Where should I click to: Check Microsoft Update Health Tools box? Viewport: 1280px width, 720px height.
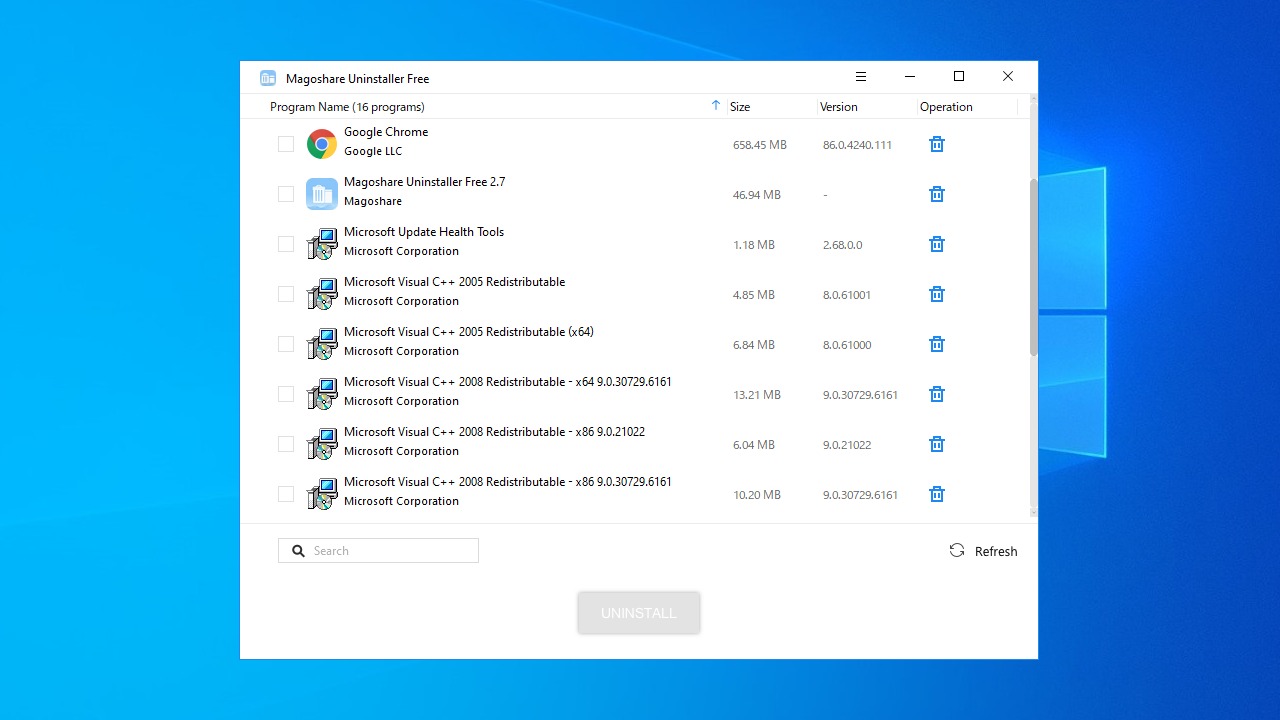click(x=286, y=244)
